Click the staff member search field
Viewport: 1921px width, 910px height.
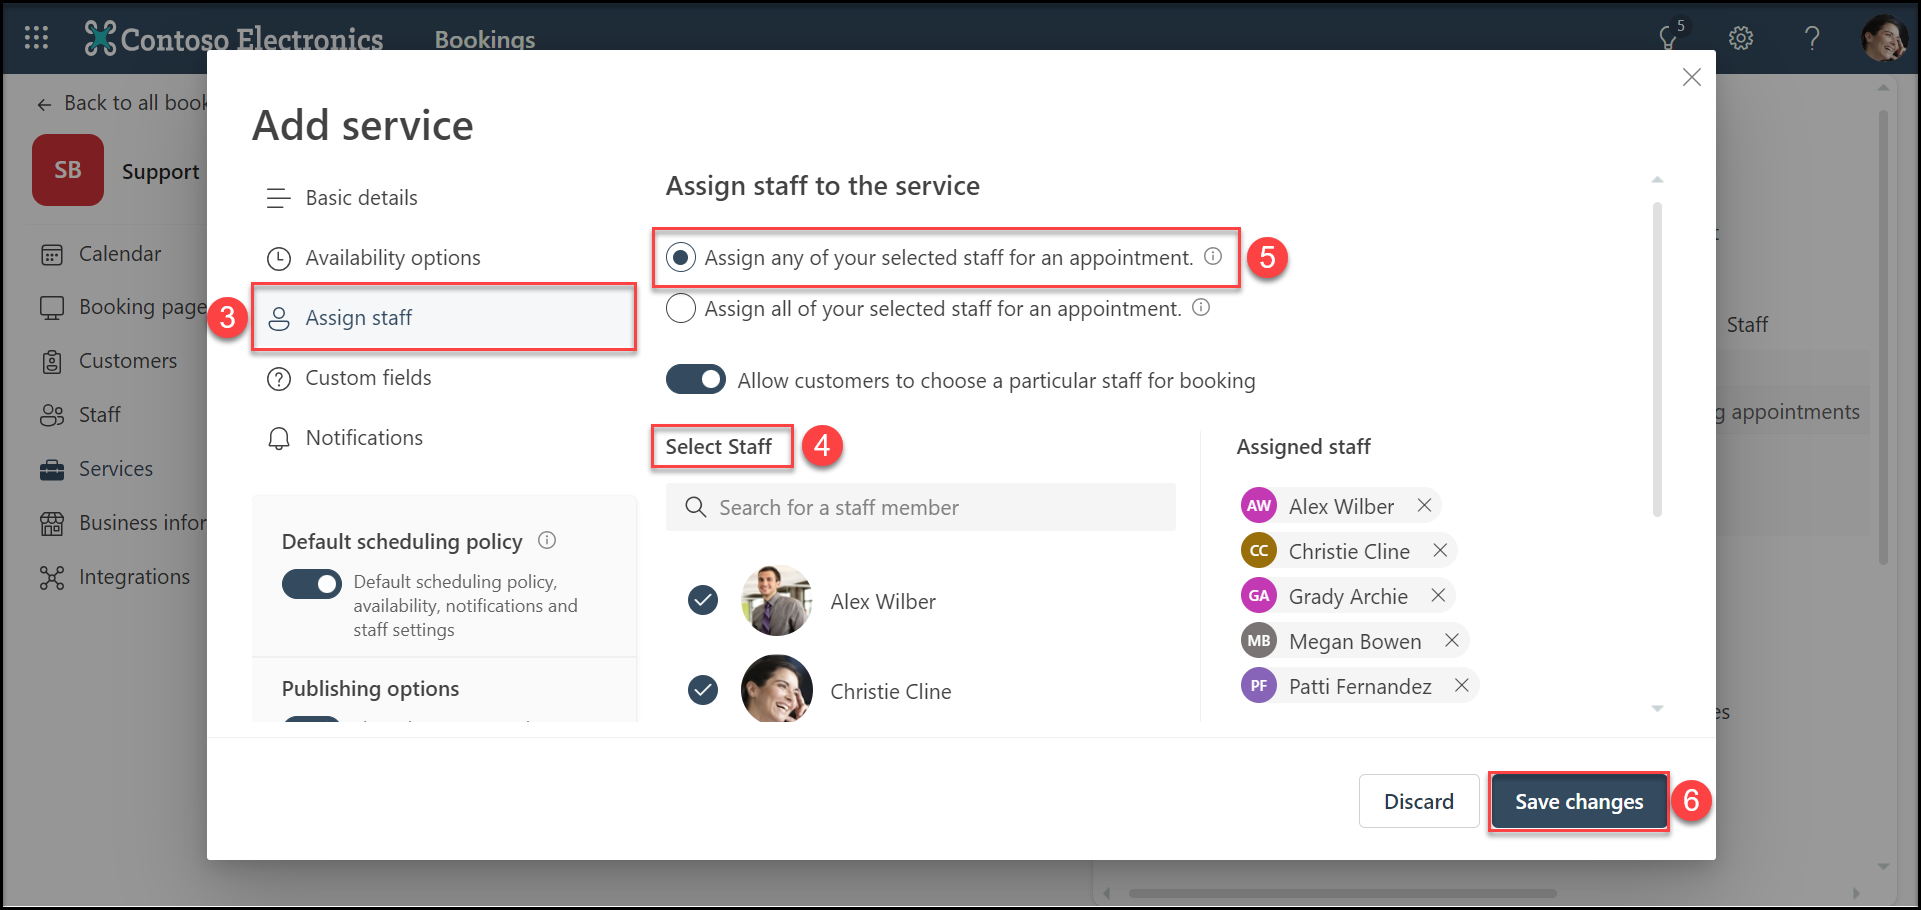pos(920,508)
